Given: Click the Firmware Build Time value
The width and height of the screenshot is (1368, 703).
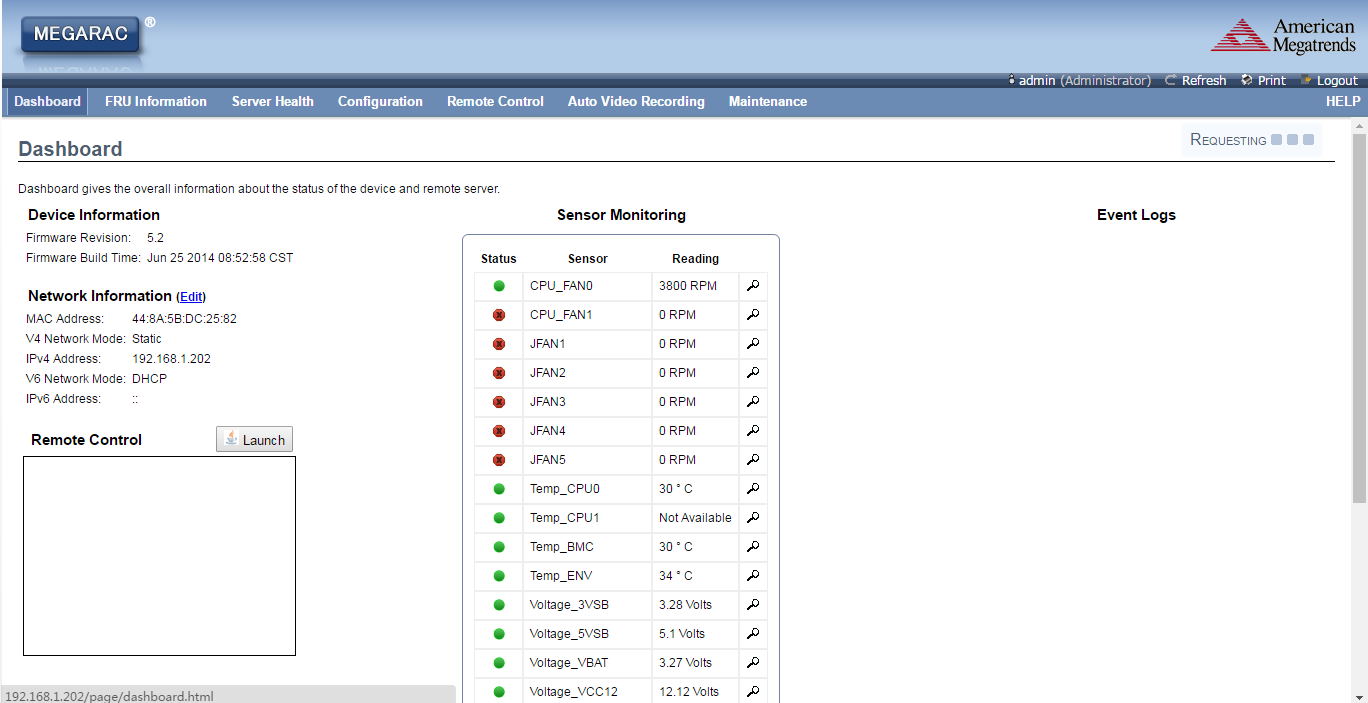Looking at the screenshot, I should tap(220, 258).
